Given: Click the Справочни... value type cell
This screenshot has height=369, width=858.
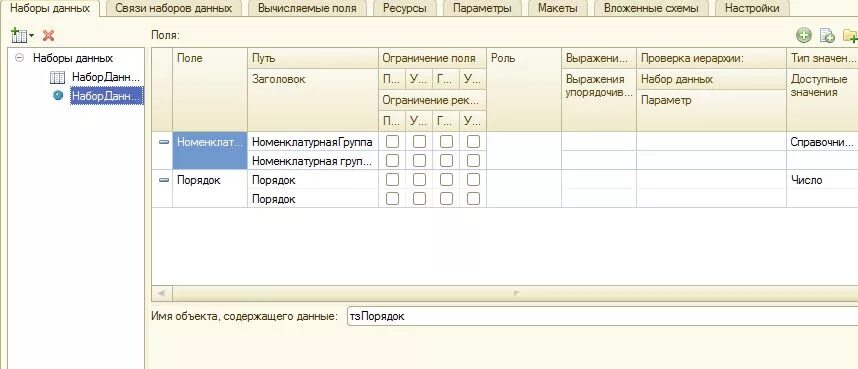Looking at the screenshot, I should tap(822, 142).
